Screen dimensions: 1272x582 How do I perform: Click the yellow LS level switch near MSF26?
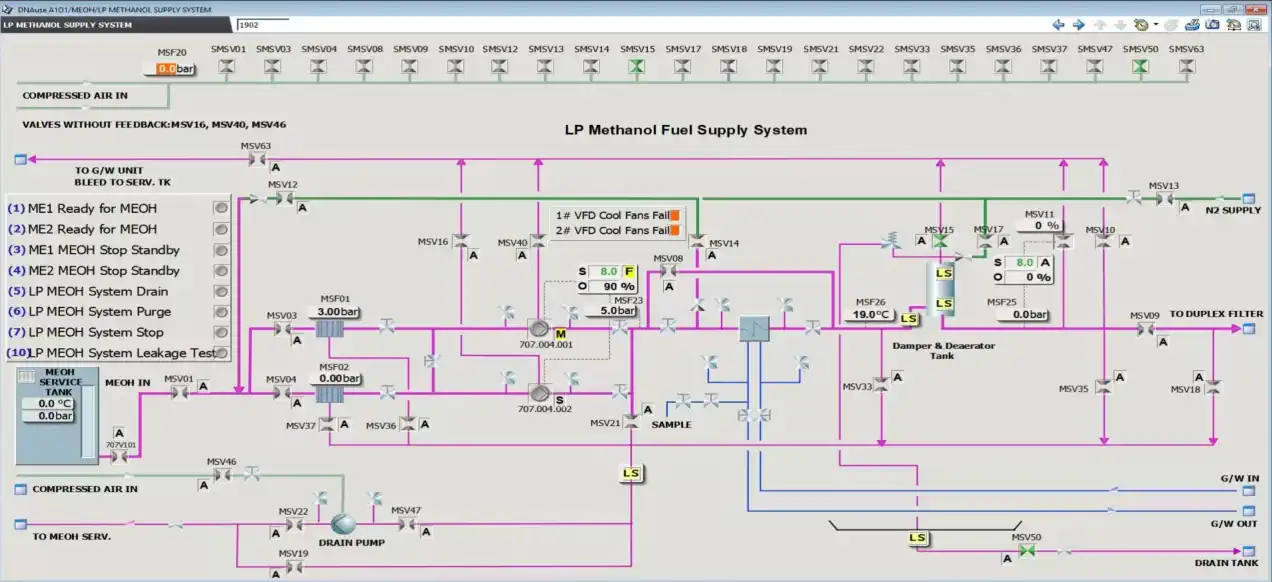coord(909,319)
